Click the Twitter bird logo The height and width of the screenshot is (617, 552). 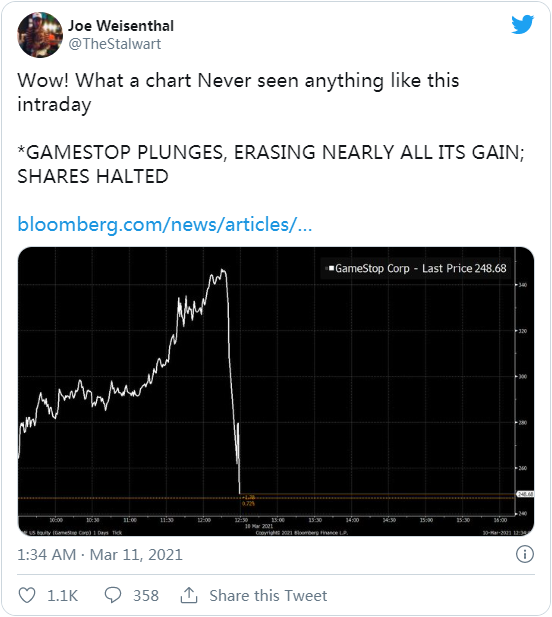click(522, 24)
